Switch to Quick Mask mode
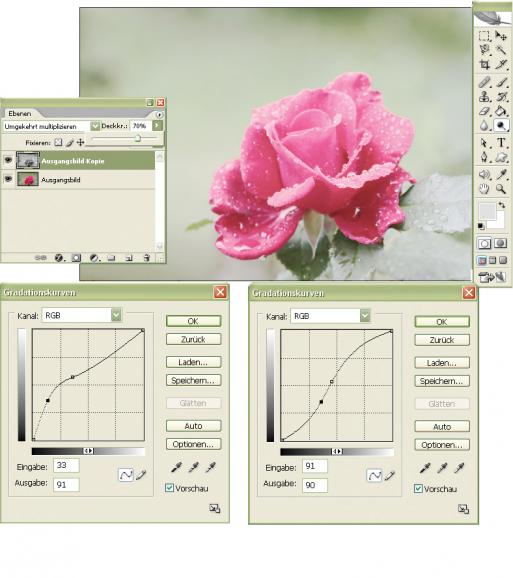Screen dimensions: 513x578 click(500, 243)
